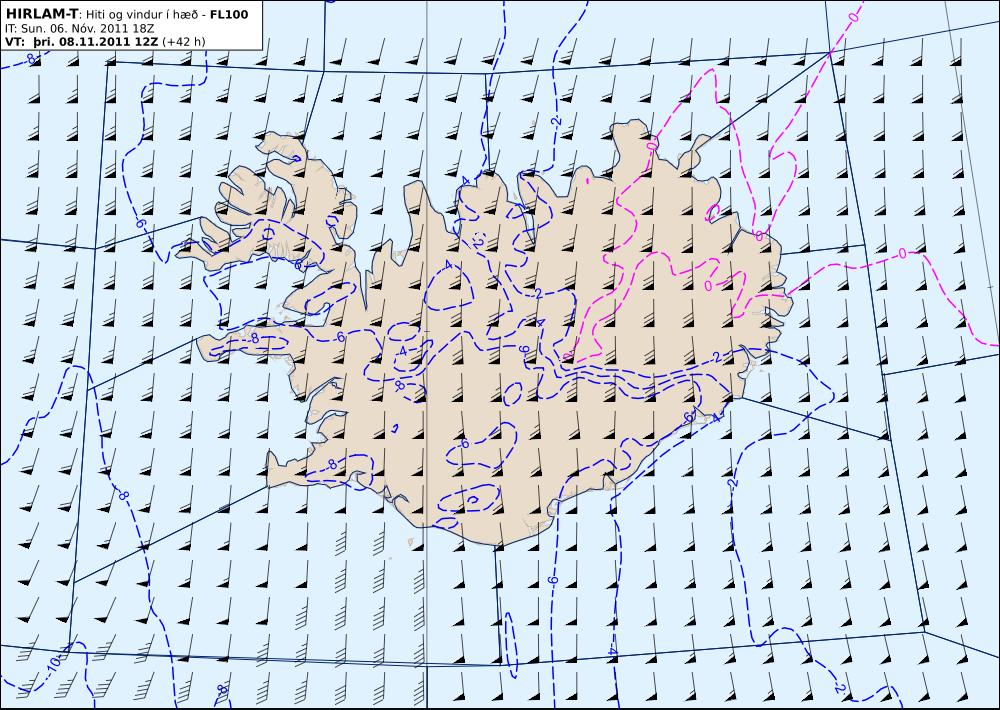Click the HIRLAM-T model title text

(41, 13)
